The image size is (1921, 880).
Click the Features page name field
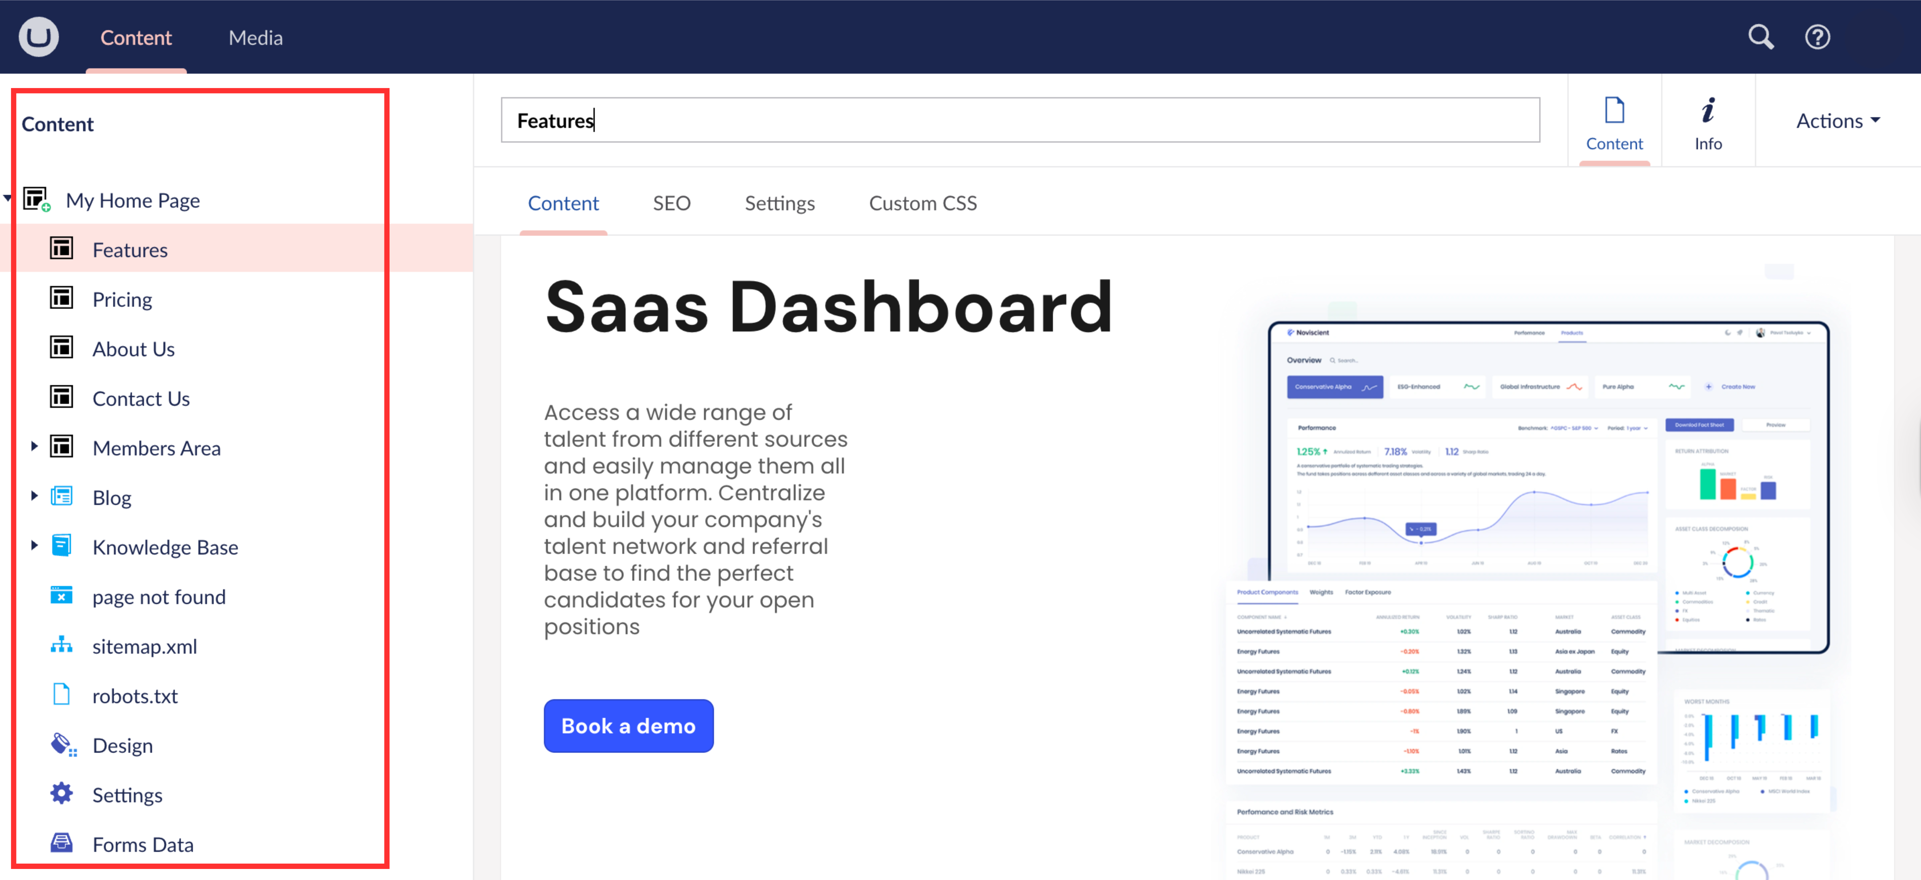point(1019,121)
